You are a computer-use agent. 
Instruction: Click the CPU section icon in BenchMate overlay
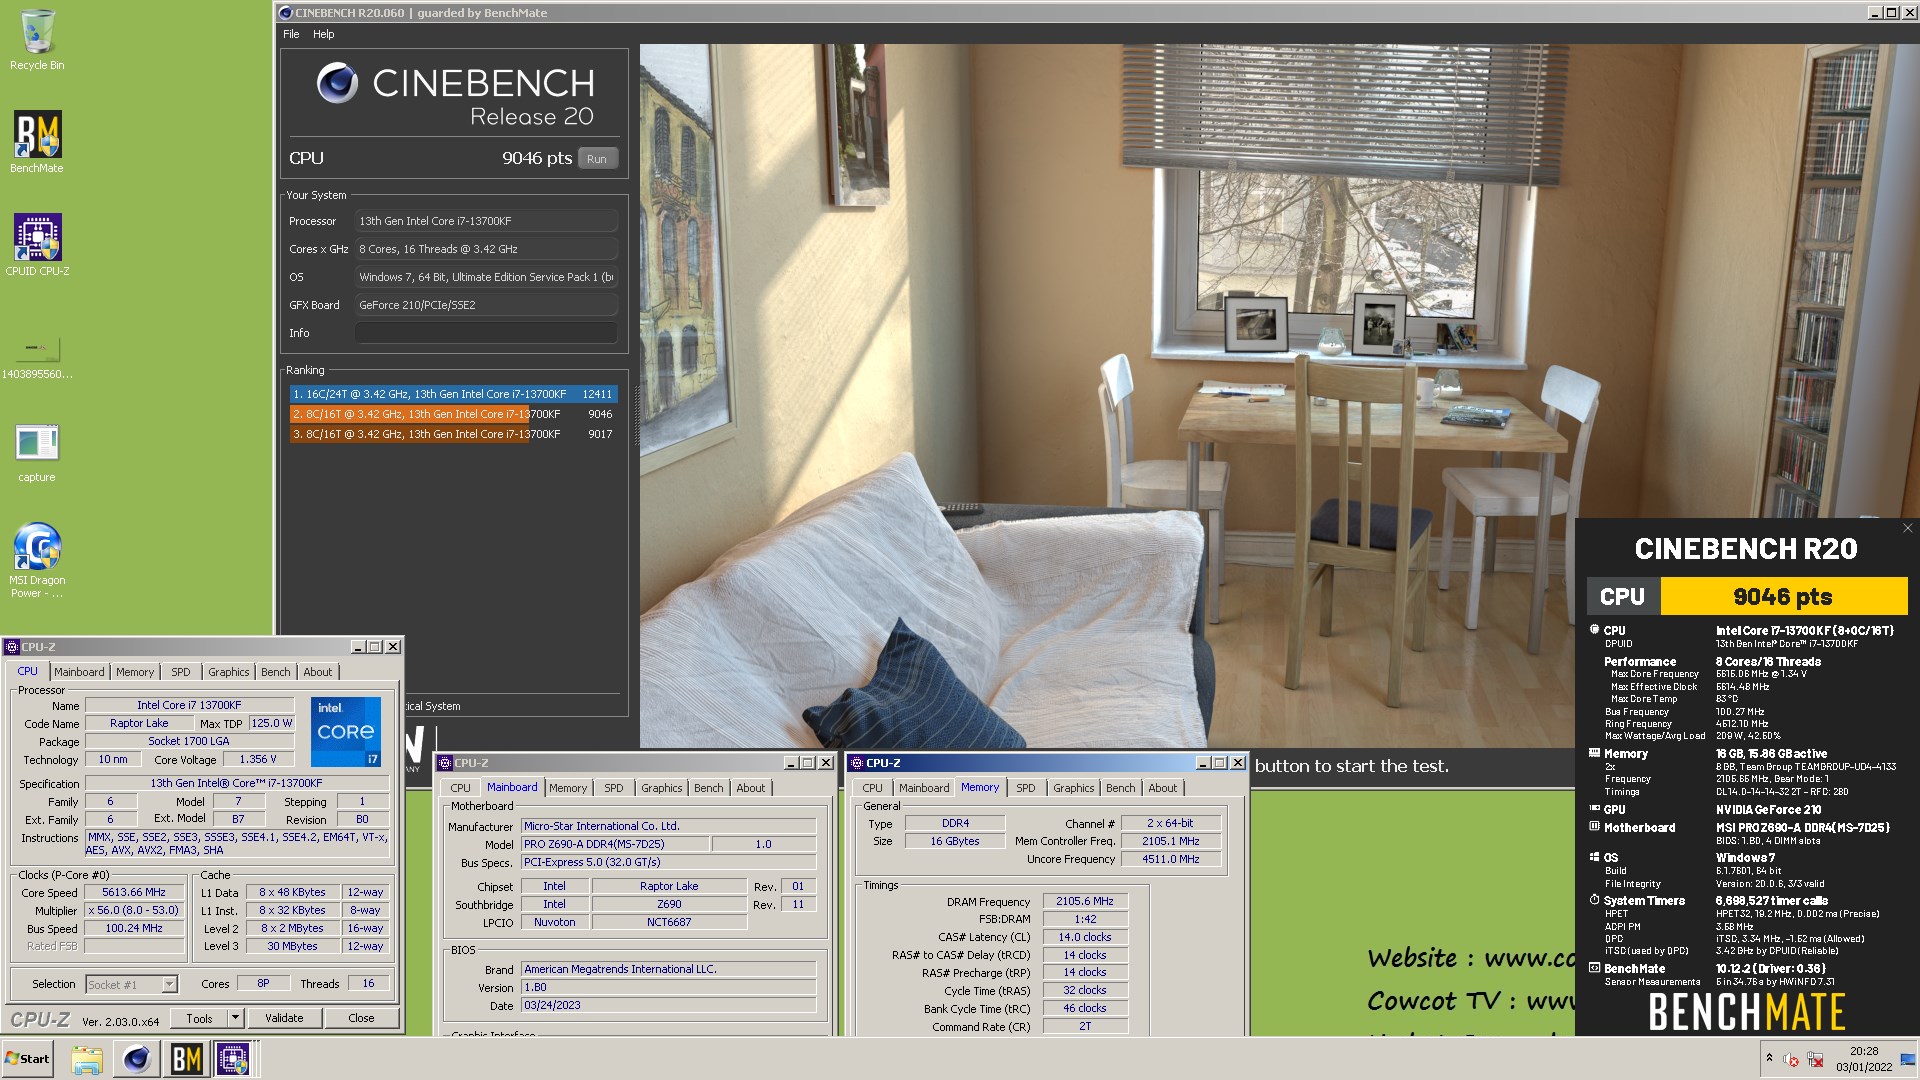pyautogui.click(x=1594, y=630)
